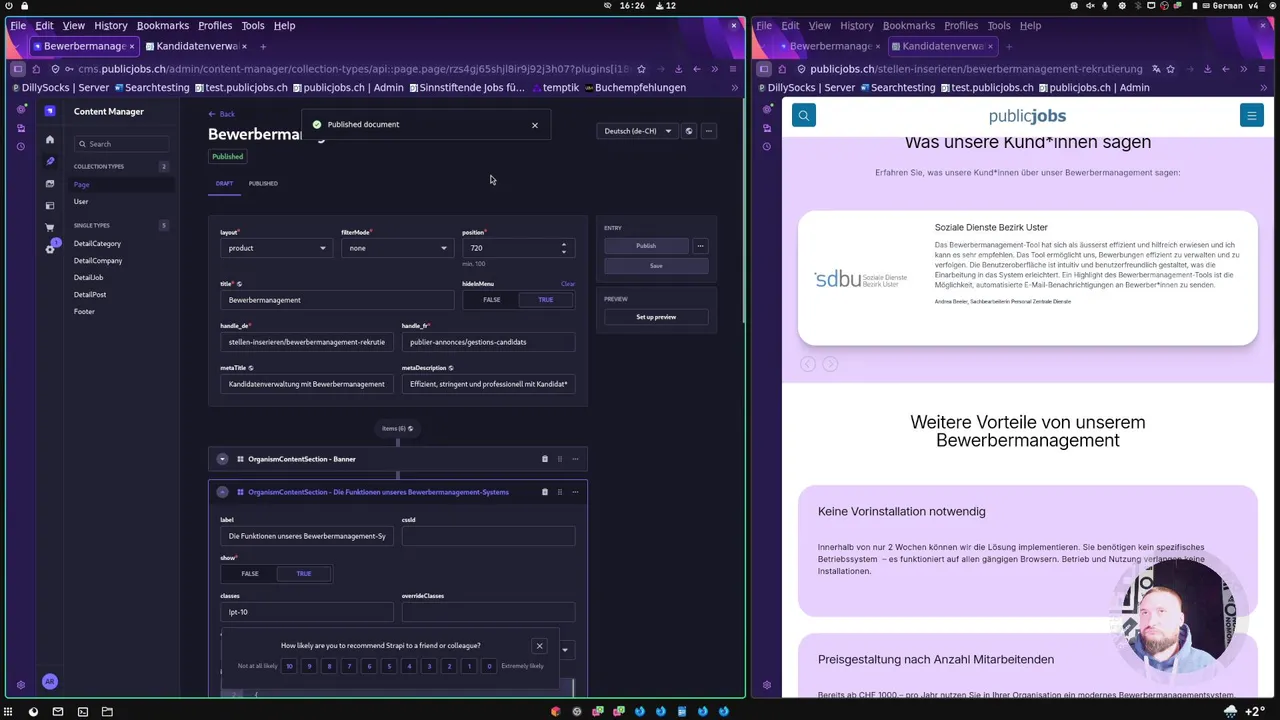Switch to the PUBLISHED tab

(x=263, y=184)
